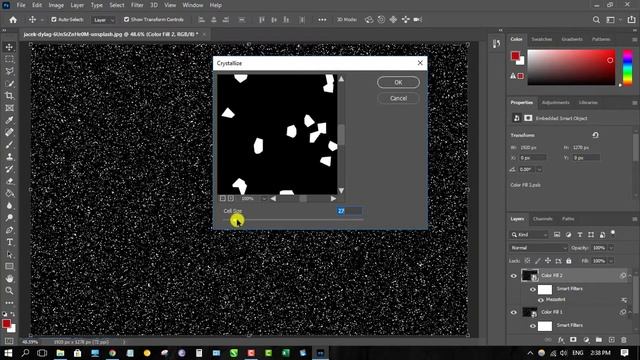This screenshot has width=640, height=360.
Task: Open the layer Opacity dropdown arrow
Action: click(x=611, y=248)
